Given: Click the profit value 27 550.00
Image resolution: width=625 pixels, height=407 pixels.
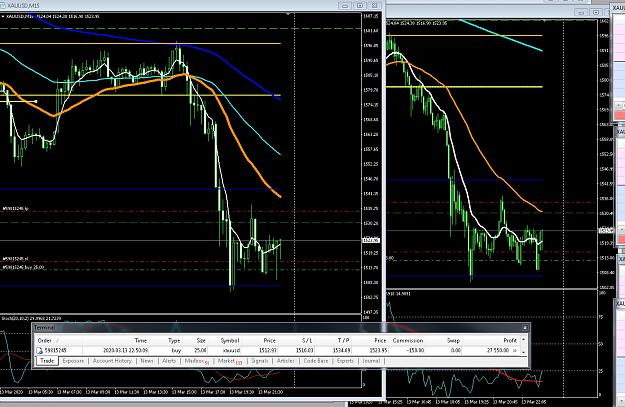Looking at the screenshot, I should [x=498, y=350].
